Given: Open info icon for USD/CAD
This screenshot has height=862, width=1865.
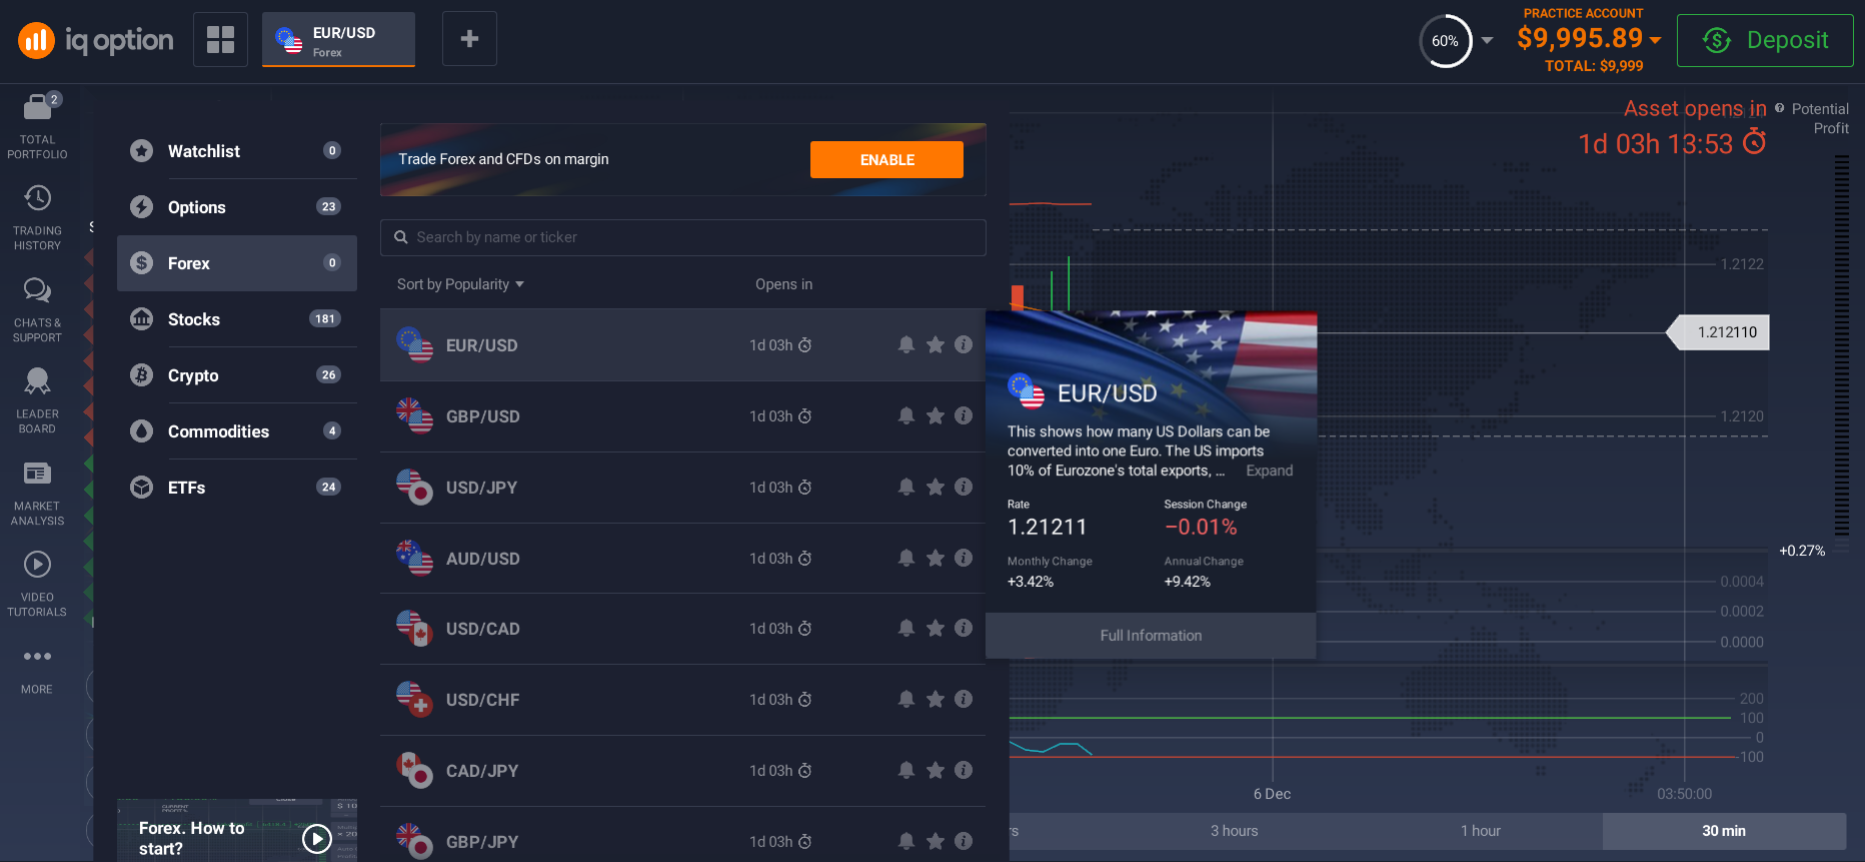Looking at the screenshot, I should click(963, 628).
